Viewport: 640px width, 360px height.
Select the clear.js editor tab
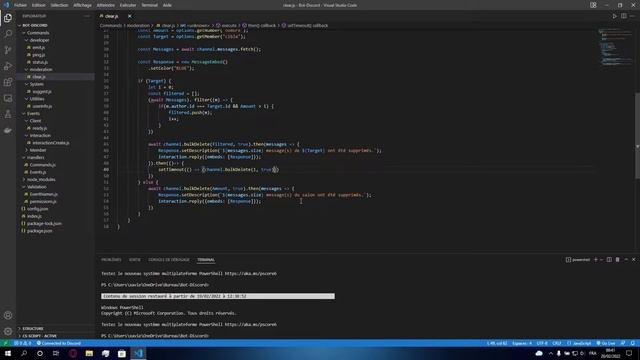click(111, 16)
